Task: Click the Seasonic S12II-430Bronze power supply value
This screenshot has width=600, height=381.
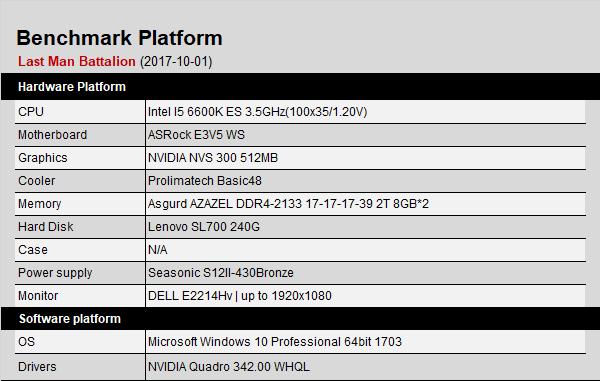Action: click(221, 272)
